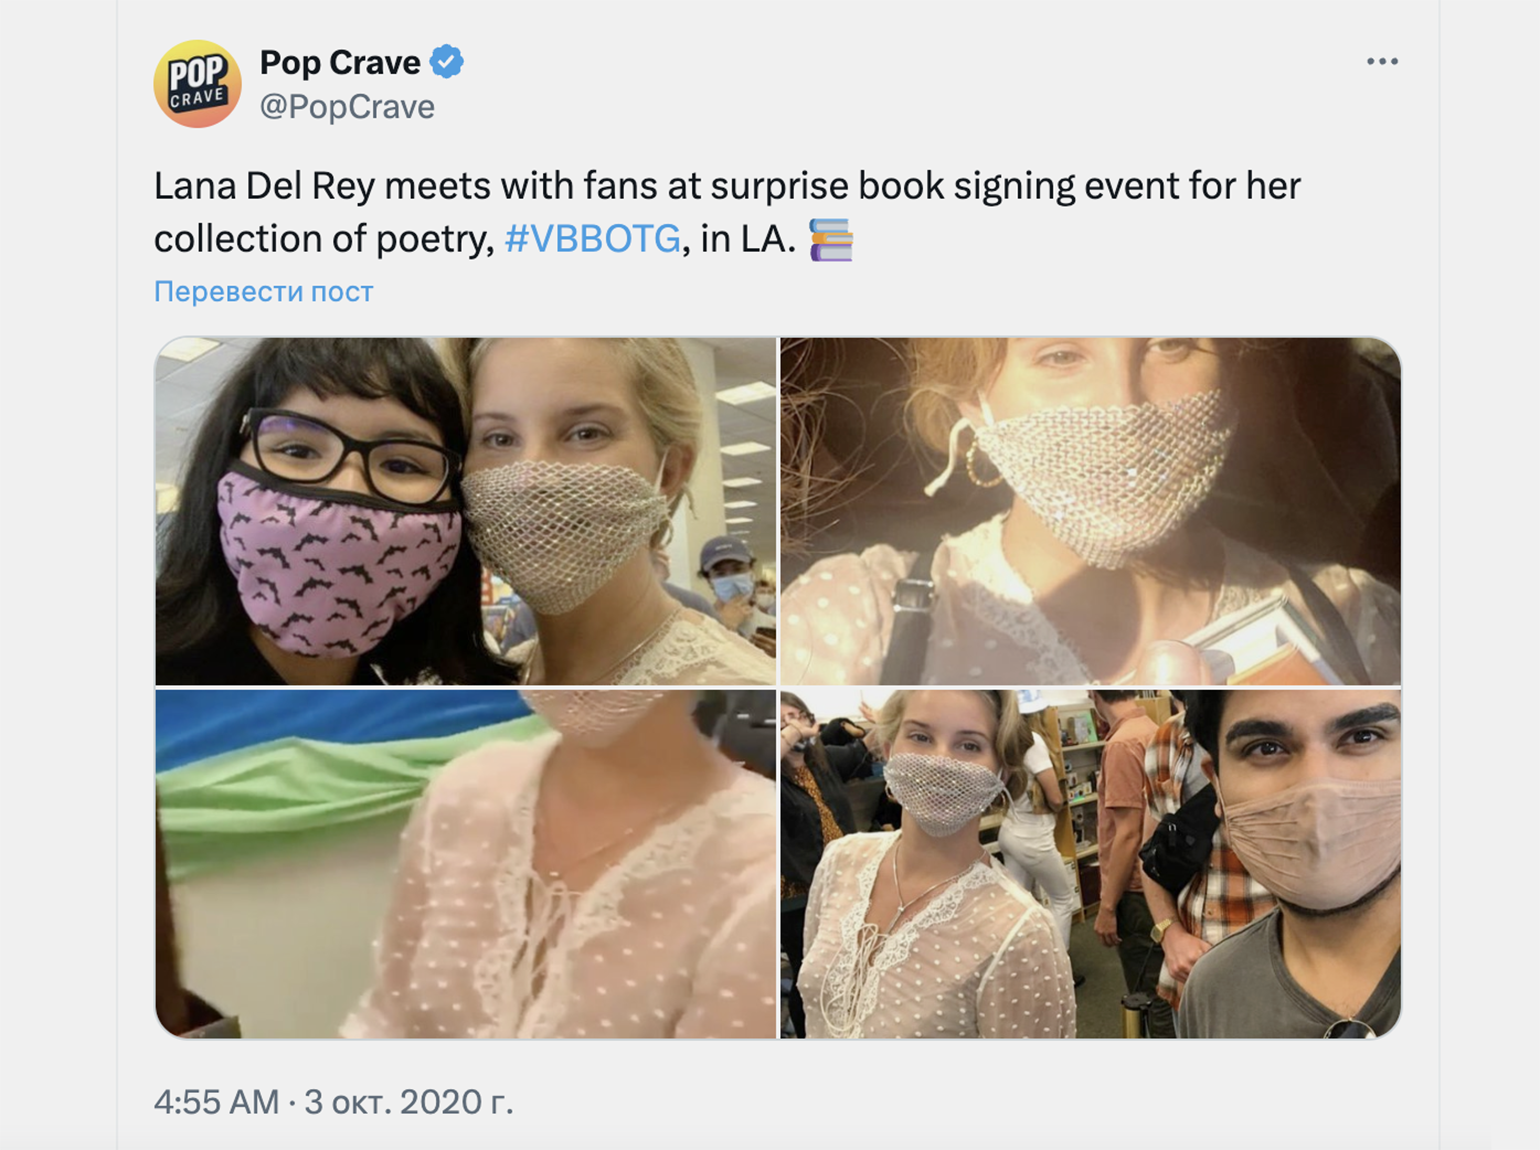
Task: Click the Pop Crave display name
Action: (x=340, y=62)
